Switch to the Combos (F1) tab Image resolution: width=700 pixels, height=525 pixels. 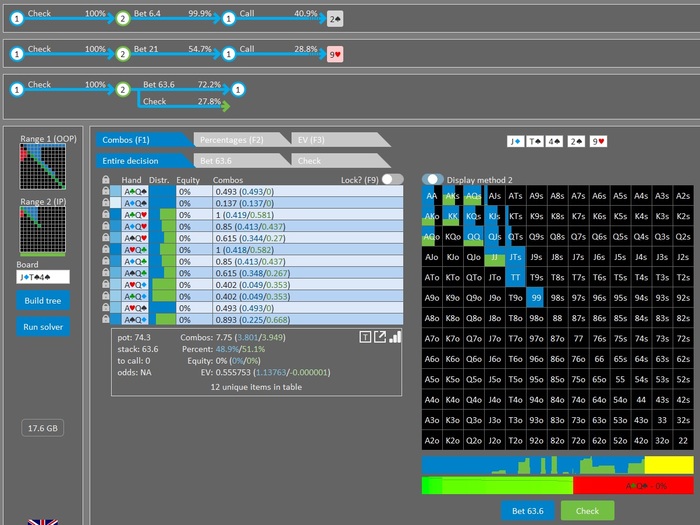[143, 140]
